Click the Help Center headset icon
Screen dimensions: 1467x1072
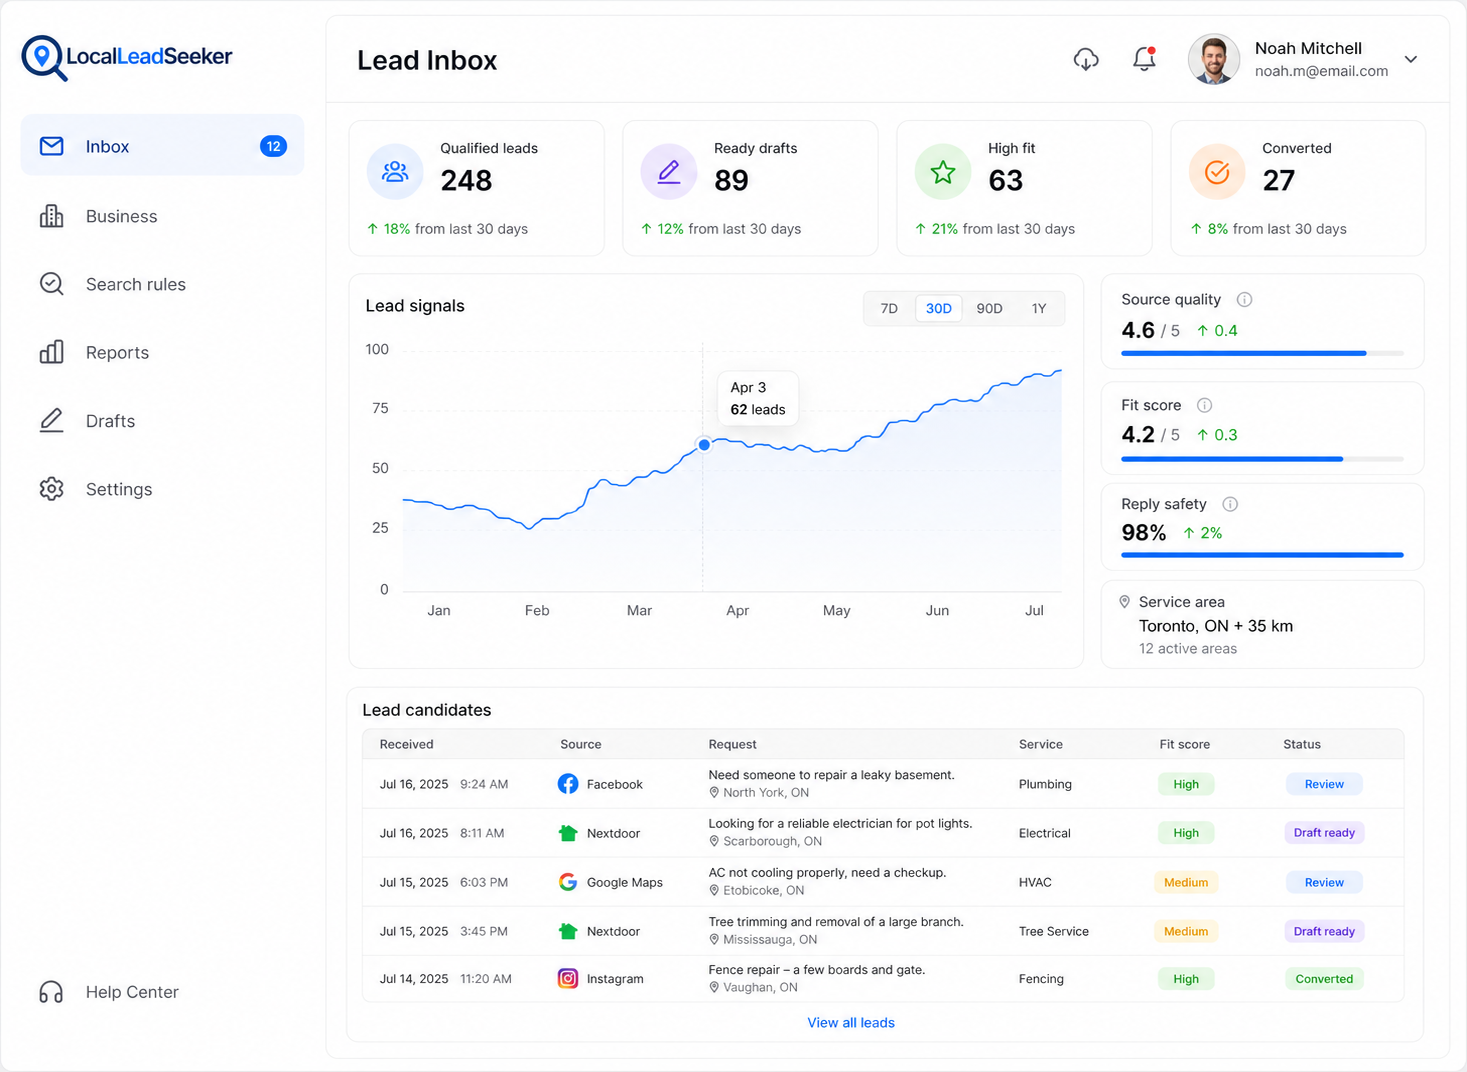(51, 992)
